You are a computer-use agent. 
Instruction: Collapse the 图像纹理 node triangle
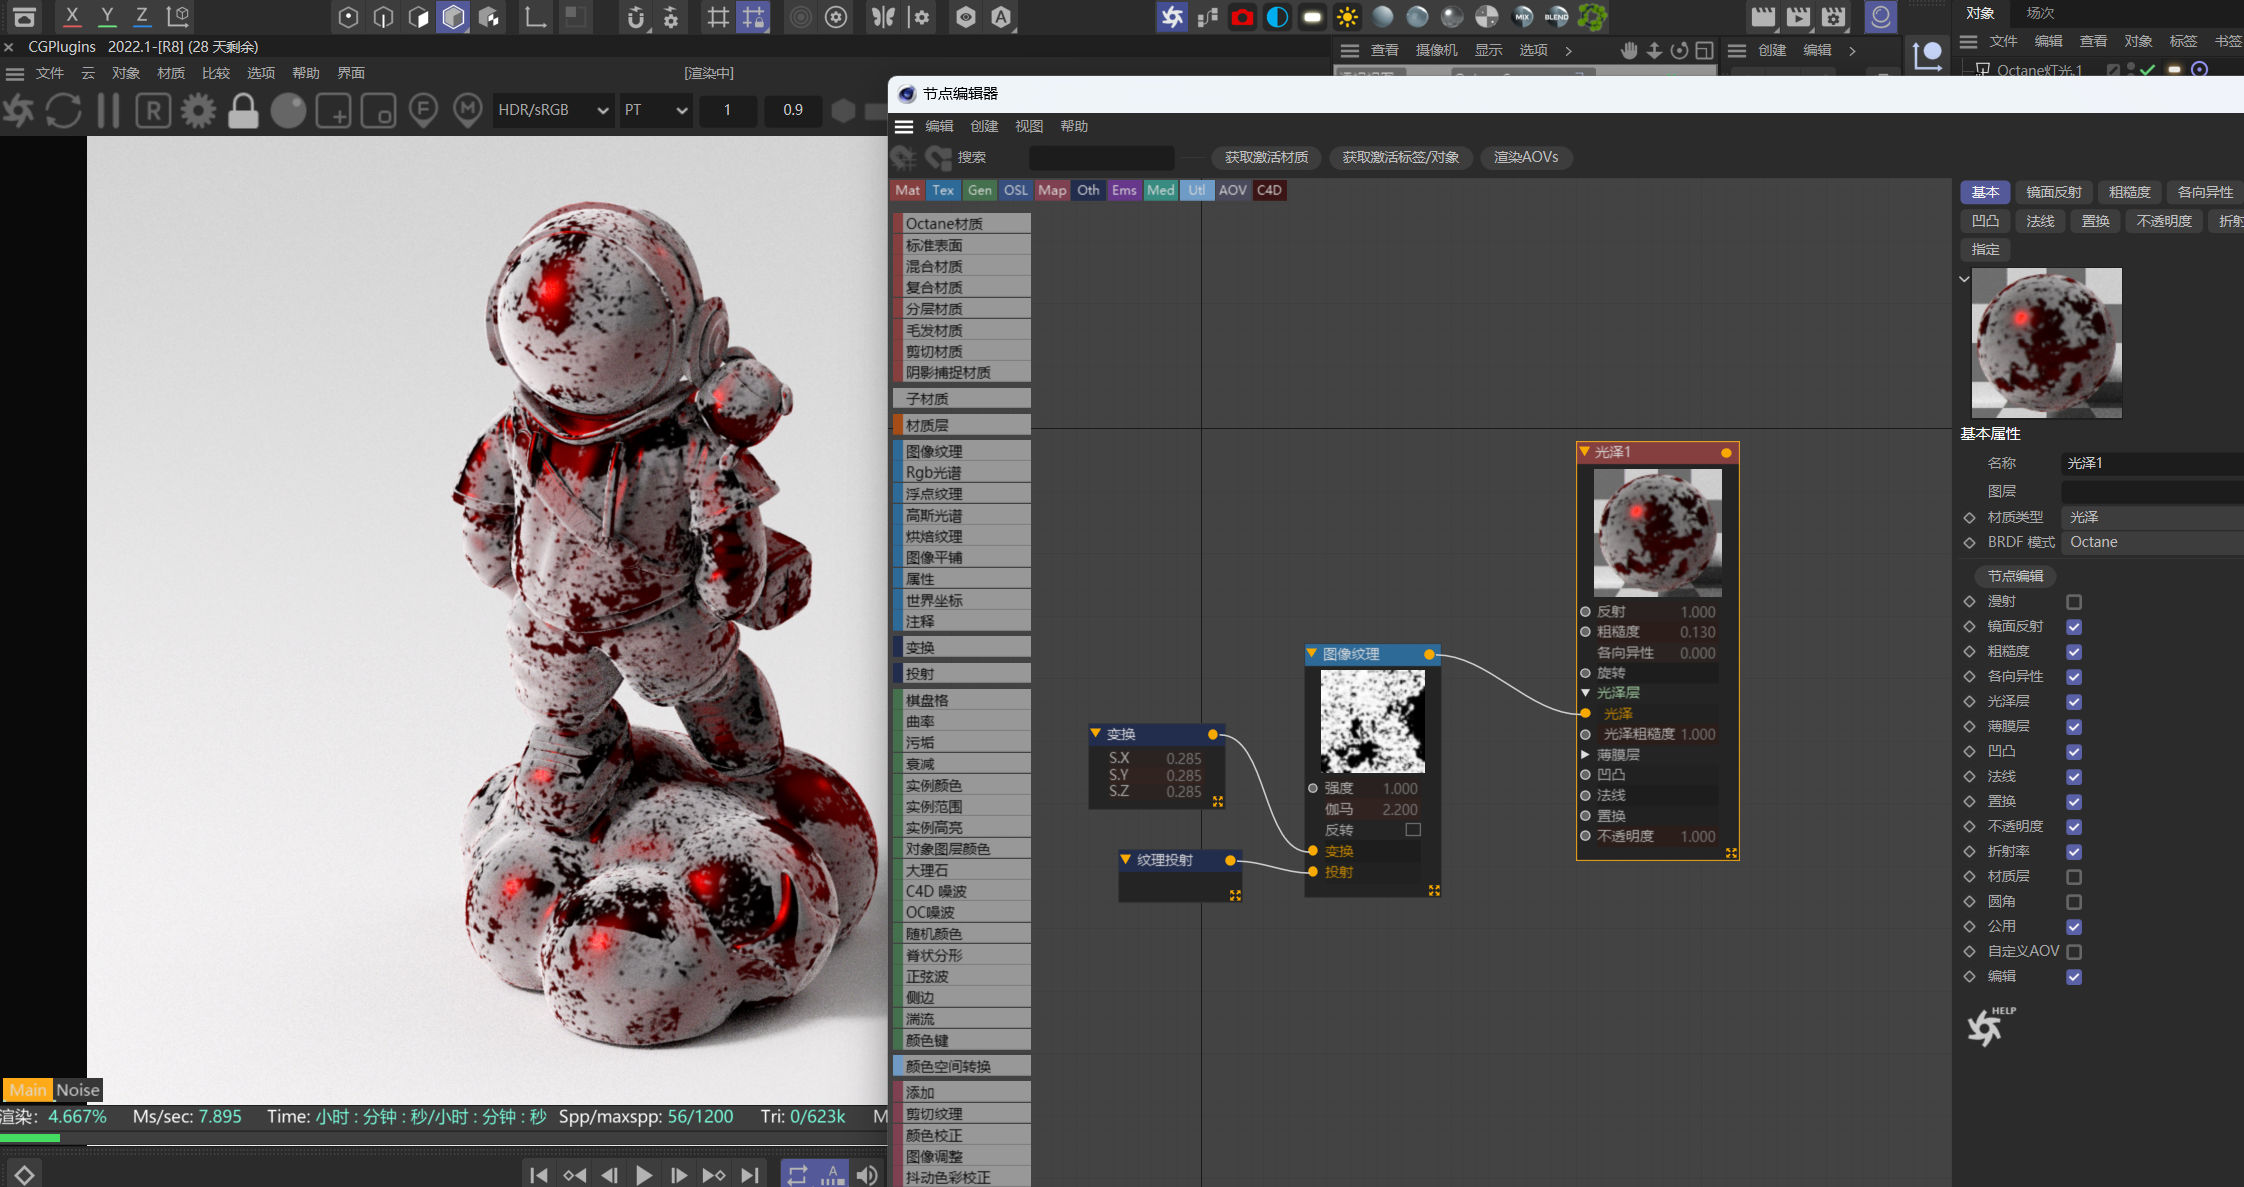[1312, 654]
